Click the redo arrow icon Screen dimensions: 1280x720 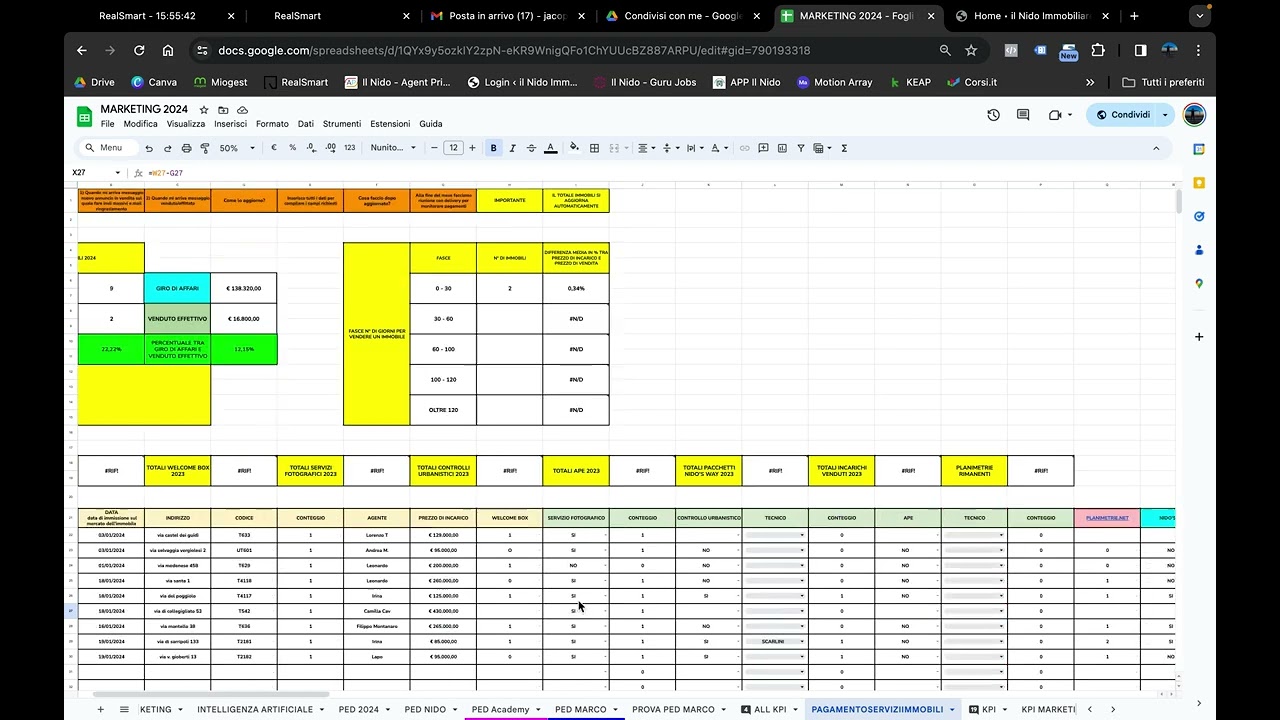pyautogui.click(x=167, y=148)
